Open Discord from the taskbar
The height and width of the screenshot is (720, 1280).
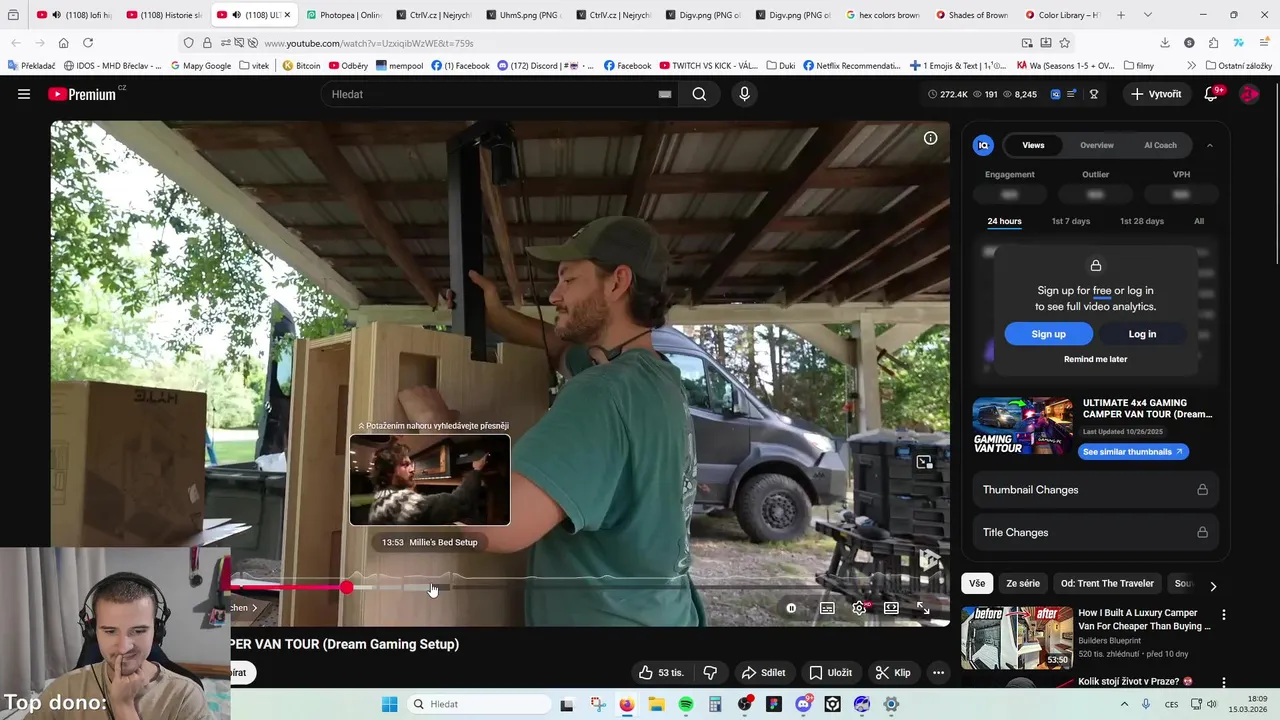click(x=803, y=704)
